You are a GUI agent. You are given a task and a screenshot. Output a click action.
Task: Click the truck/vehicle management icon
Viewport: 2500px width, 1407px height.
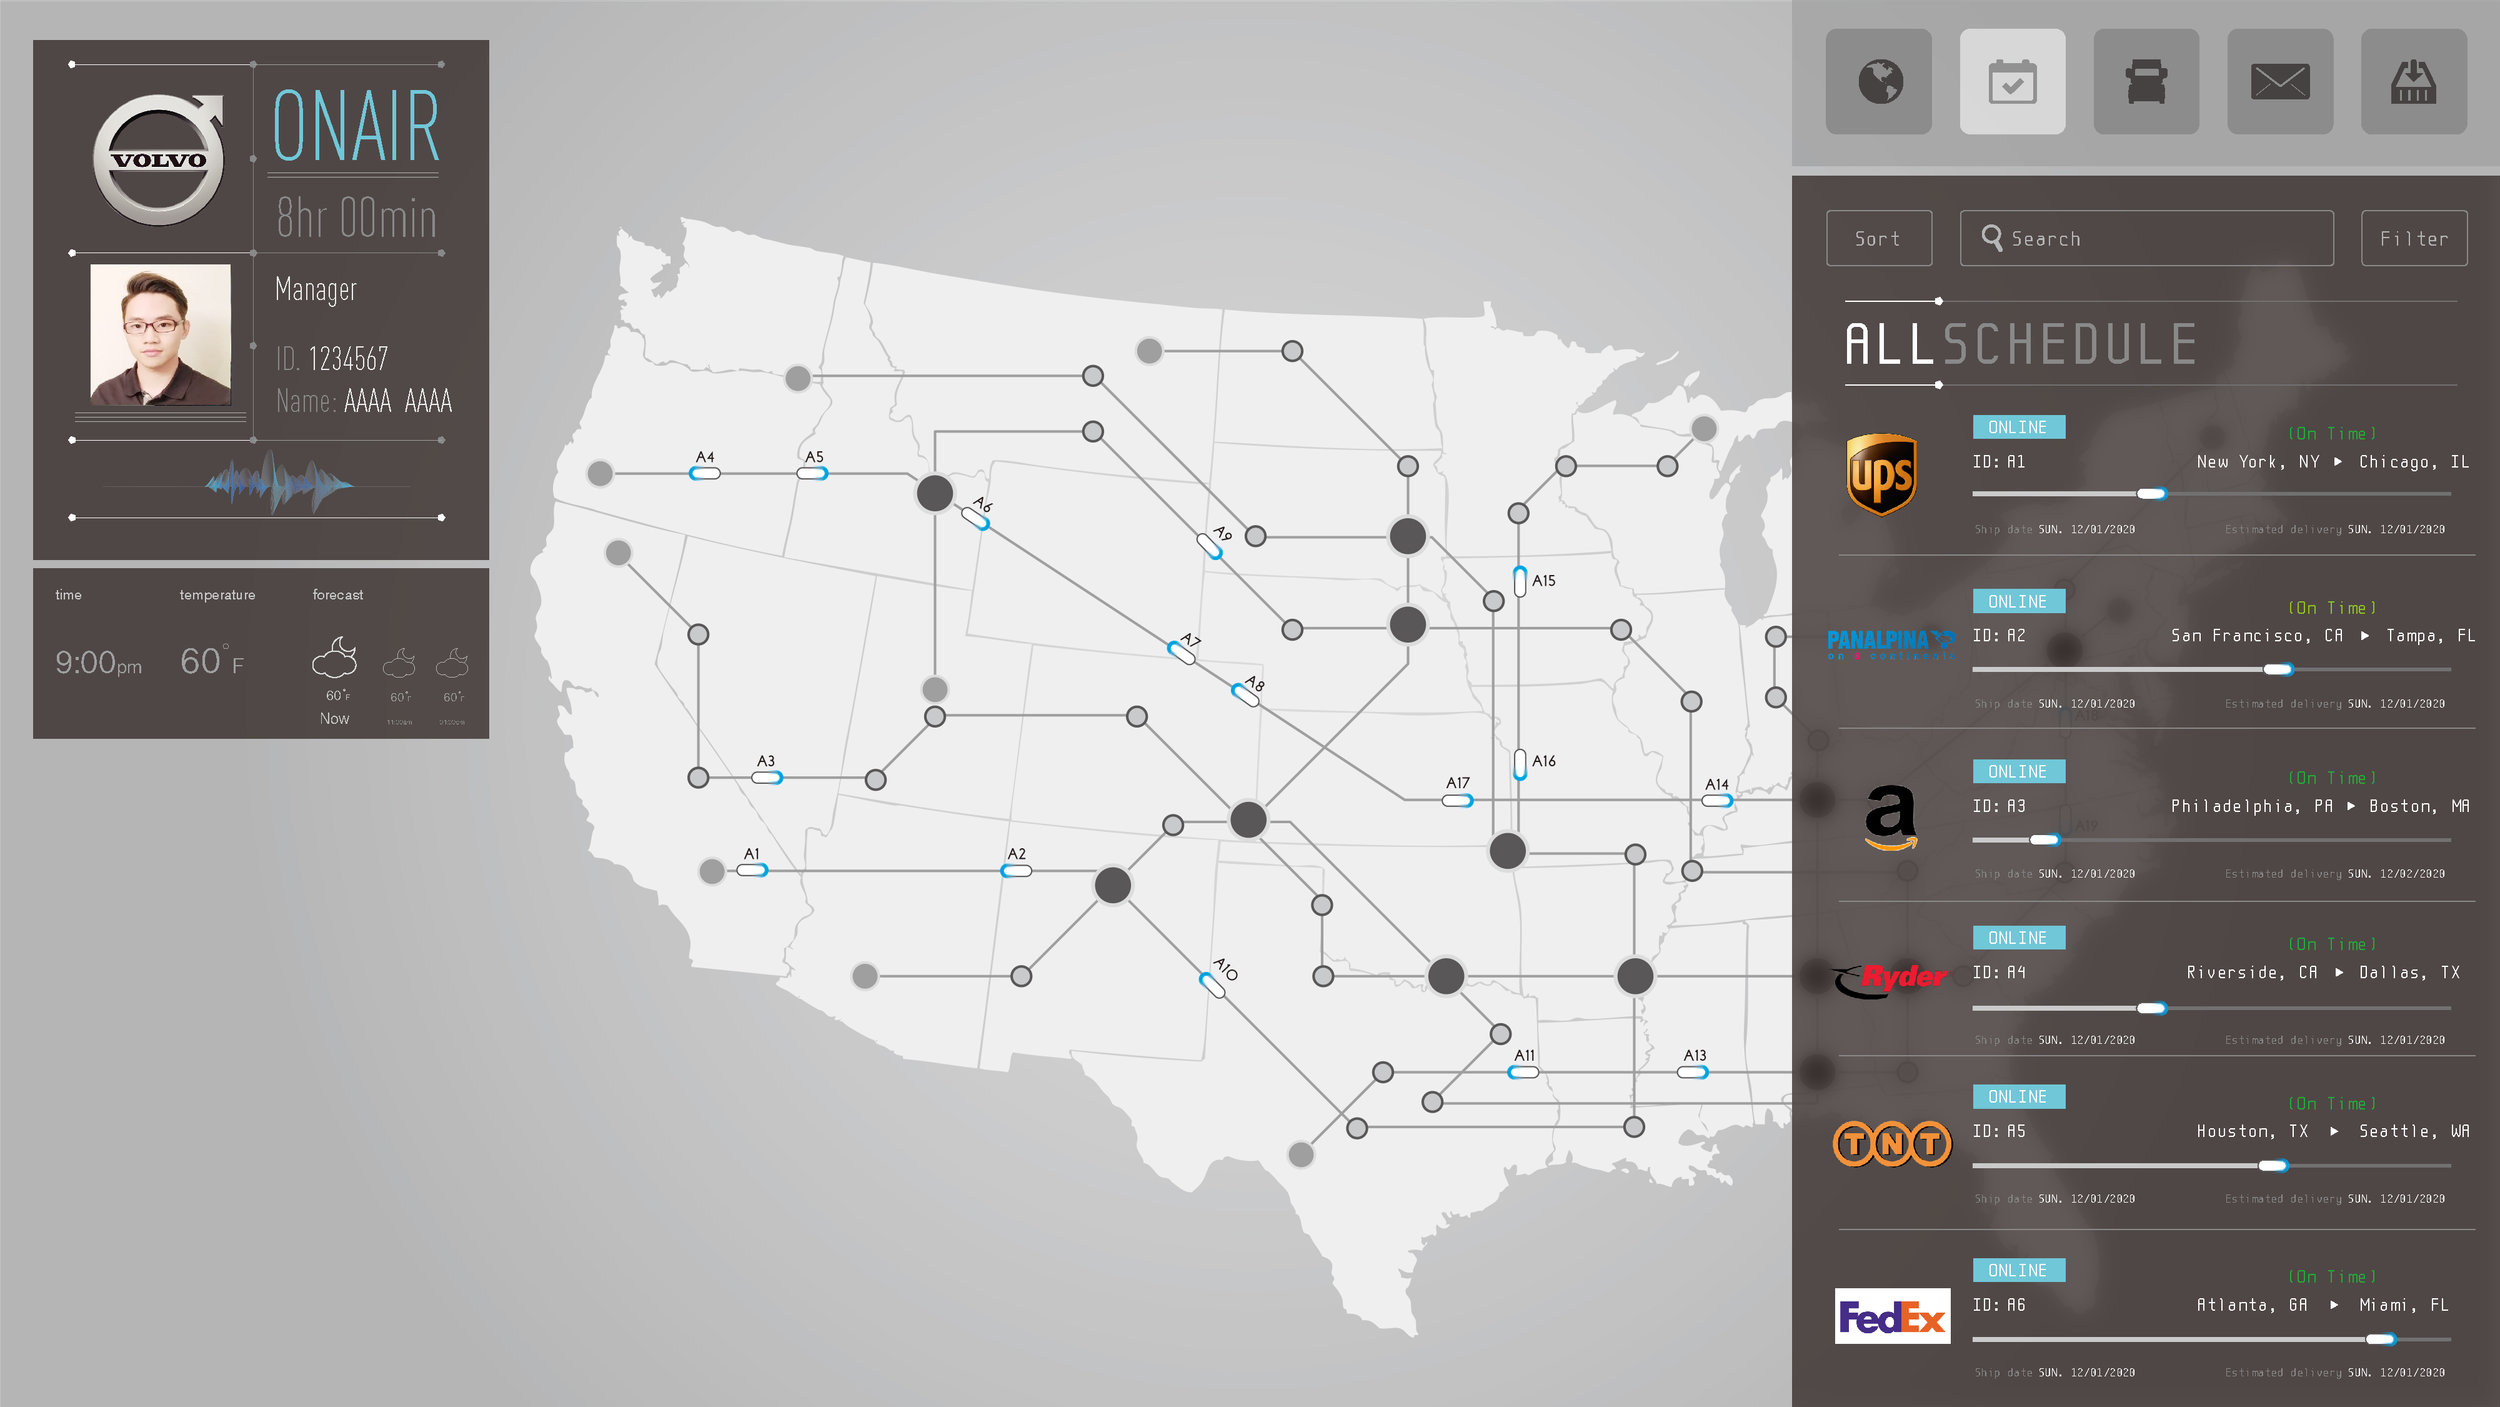(x=2146, y=82)
